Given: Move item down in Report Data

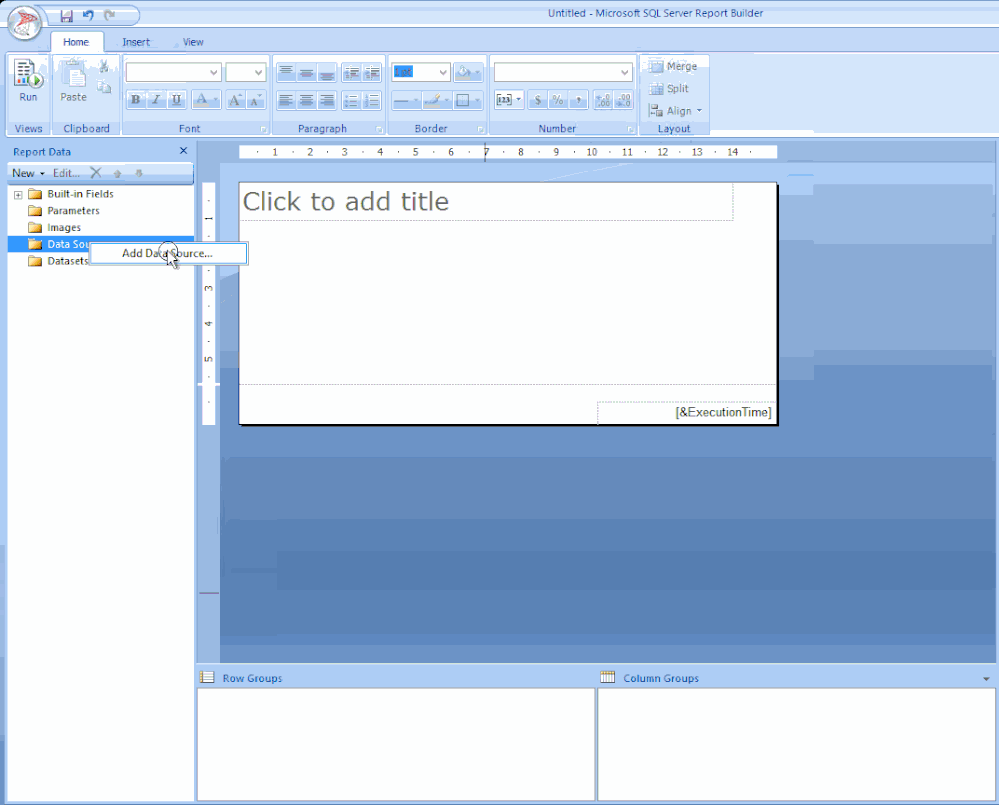Looking at the screenshot, I should pyautogui.click(x=139, y=173).
